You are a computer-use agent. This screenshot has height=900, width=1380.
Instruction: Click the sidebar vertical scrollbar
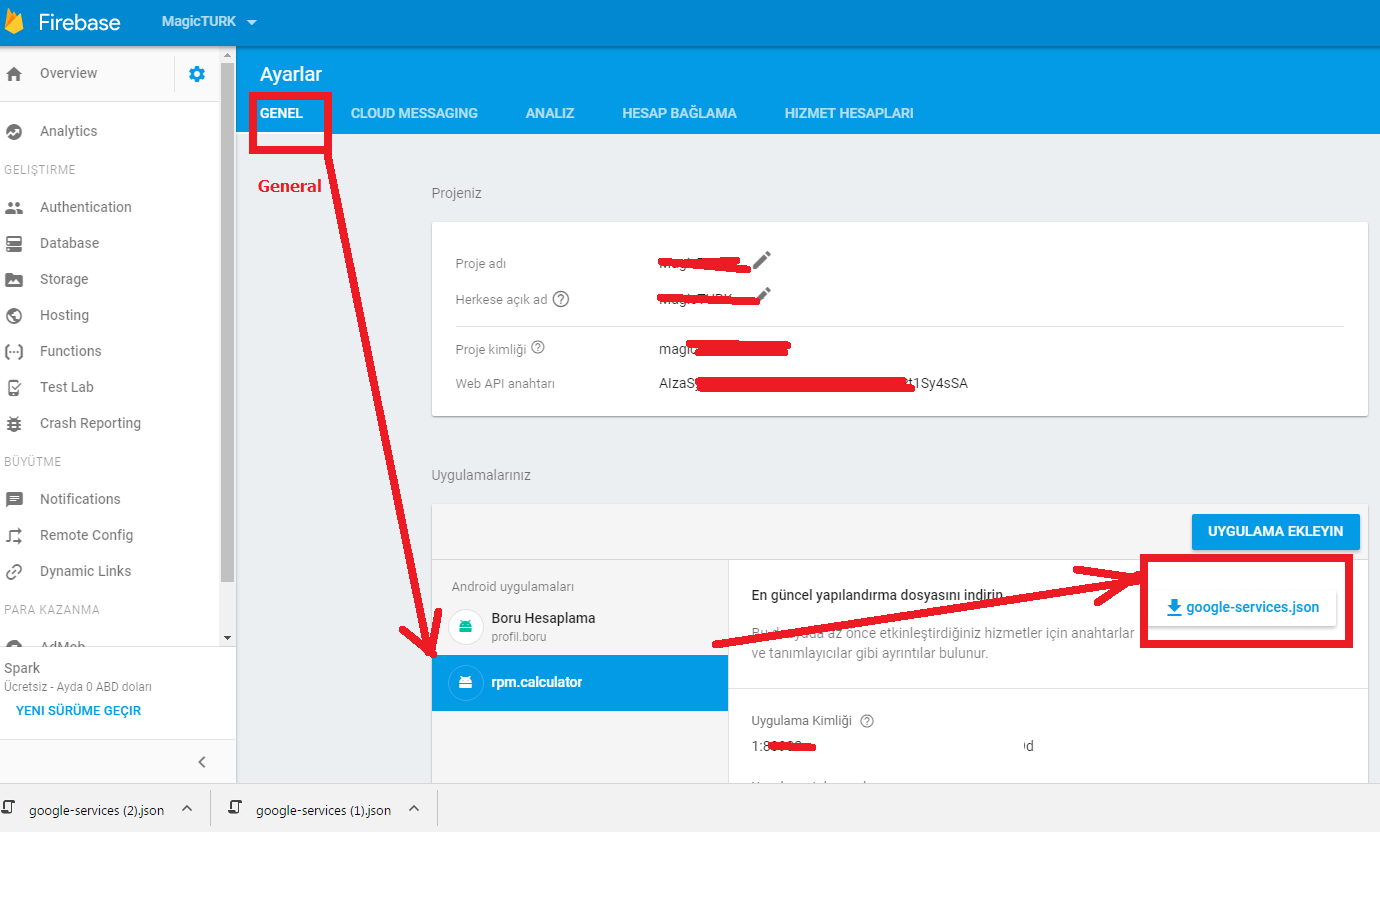[228, 322]
